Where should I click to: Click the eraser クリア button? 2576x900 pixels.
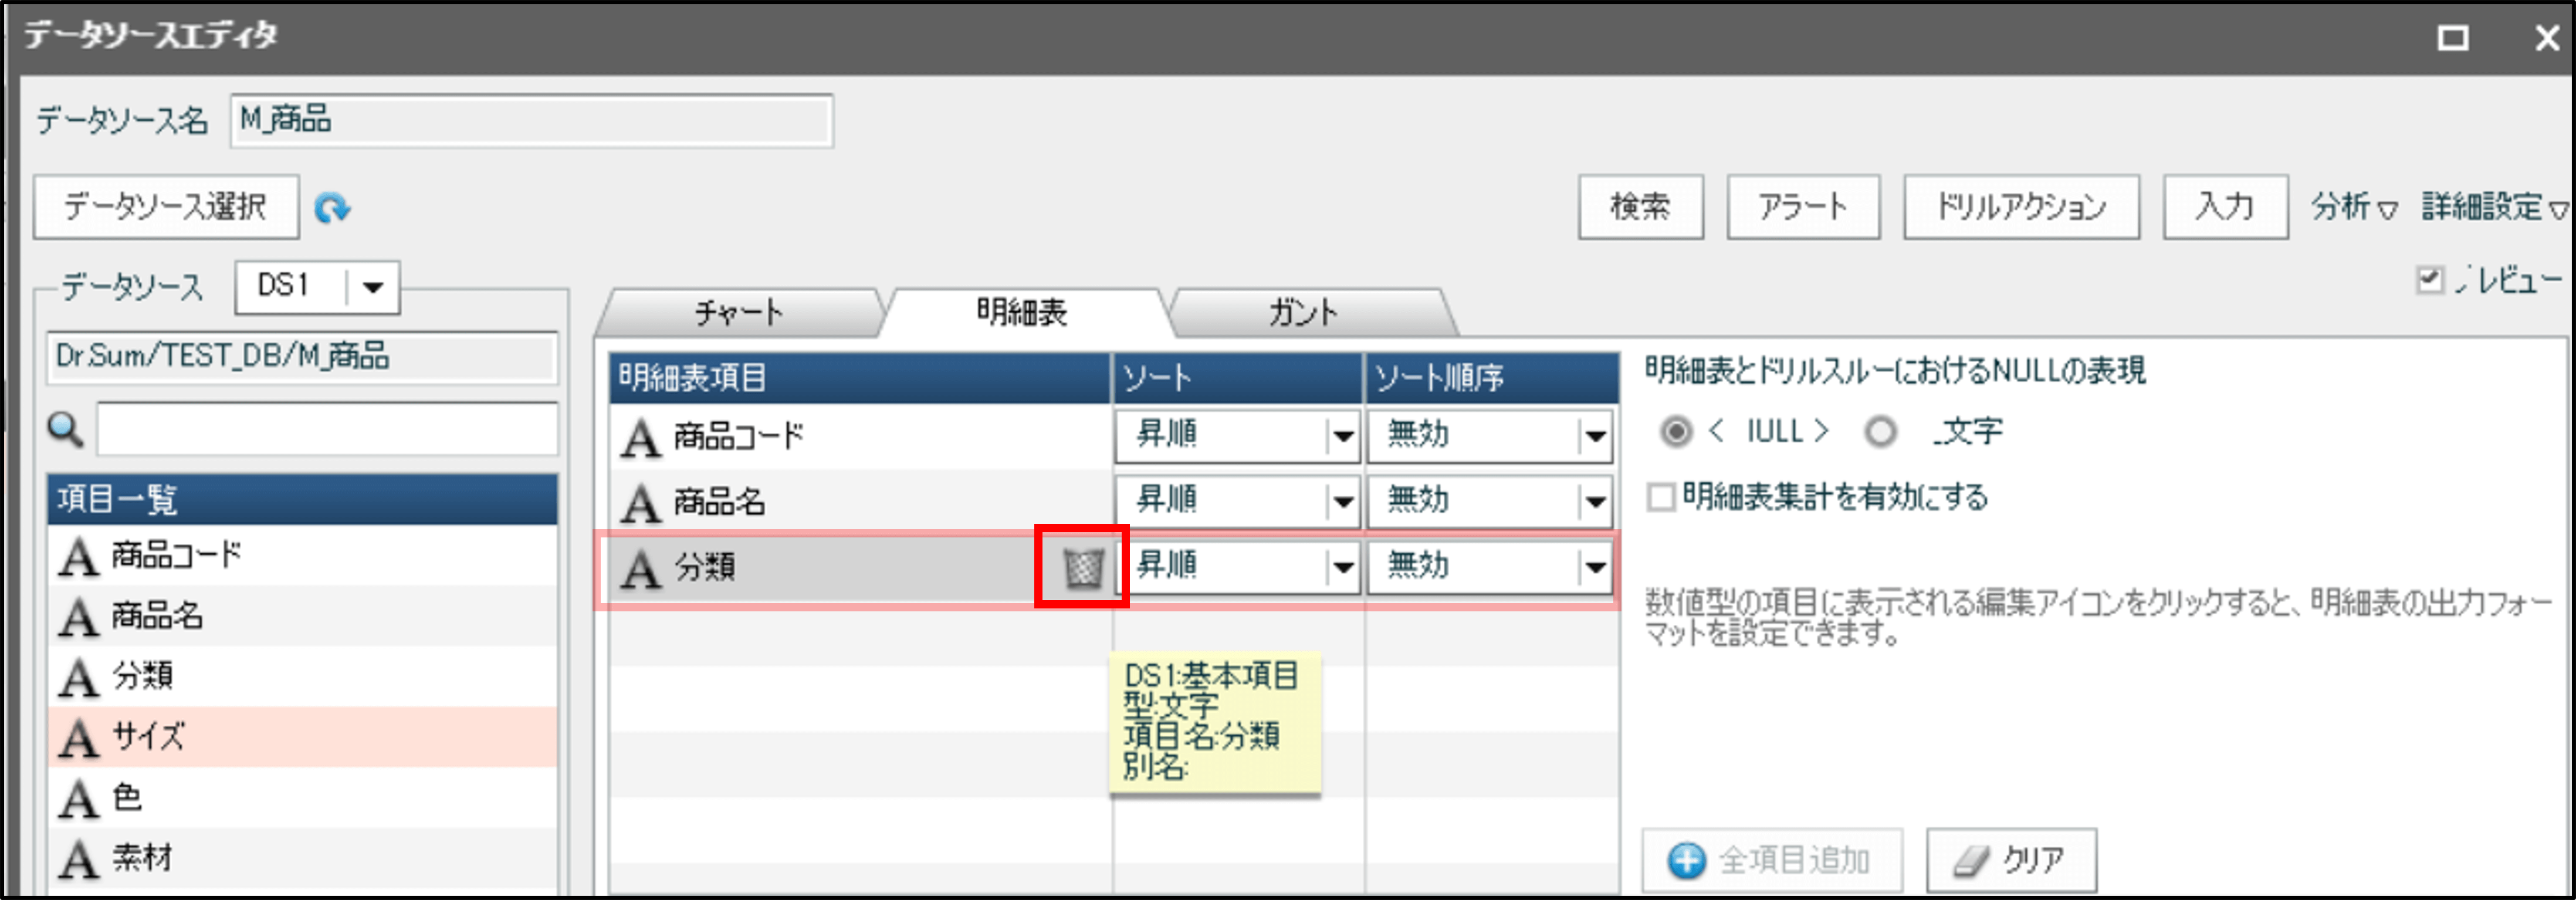point(2011,860)
